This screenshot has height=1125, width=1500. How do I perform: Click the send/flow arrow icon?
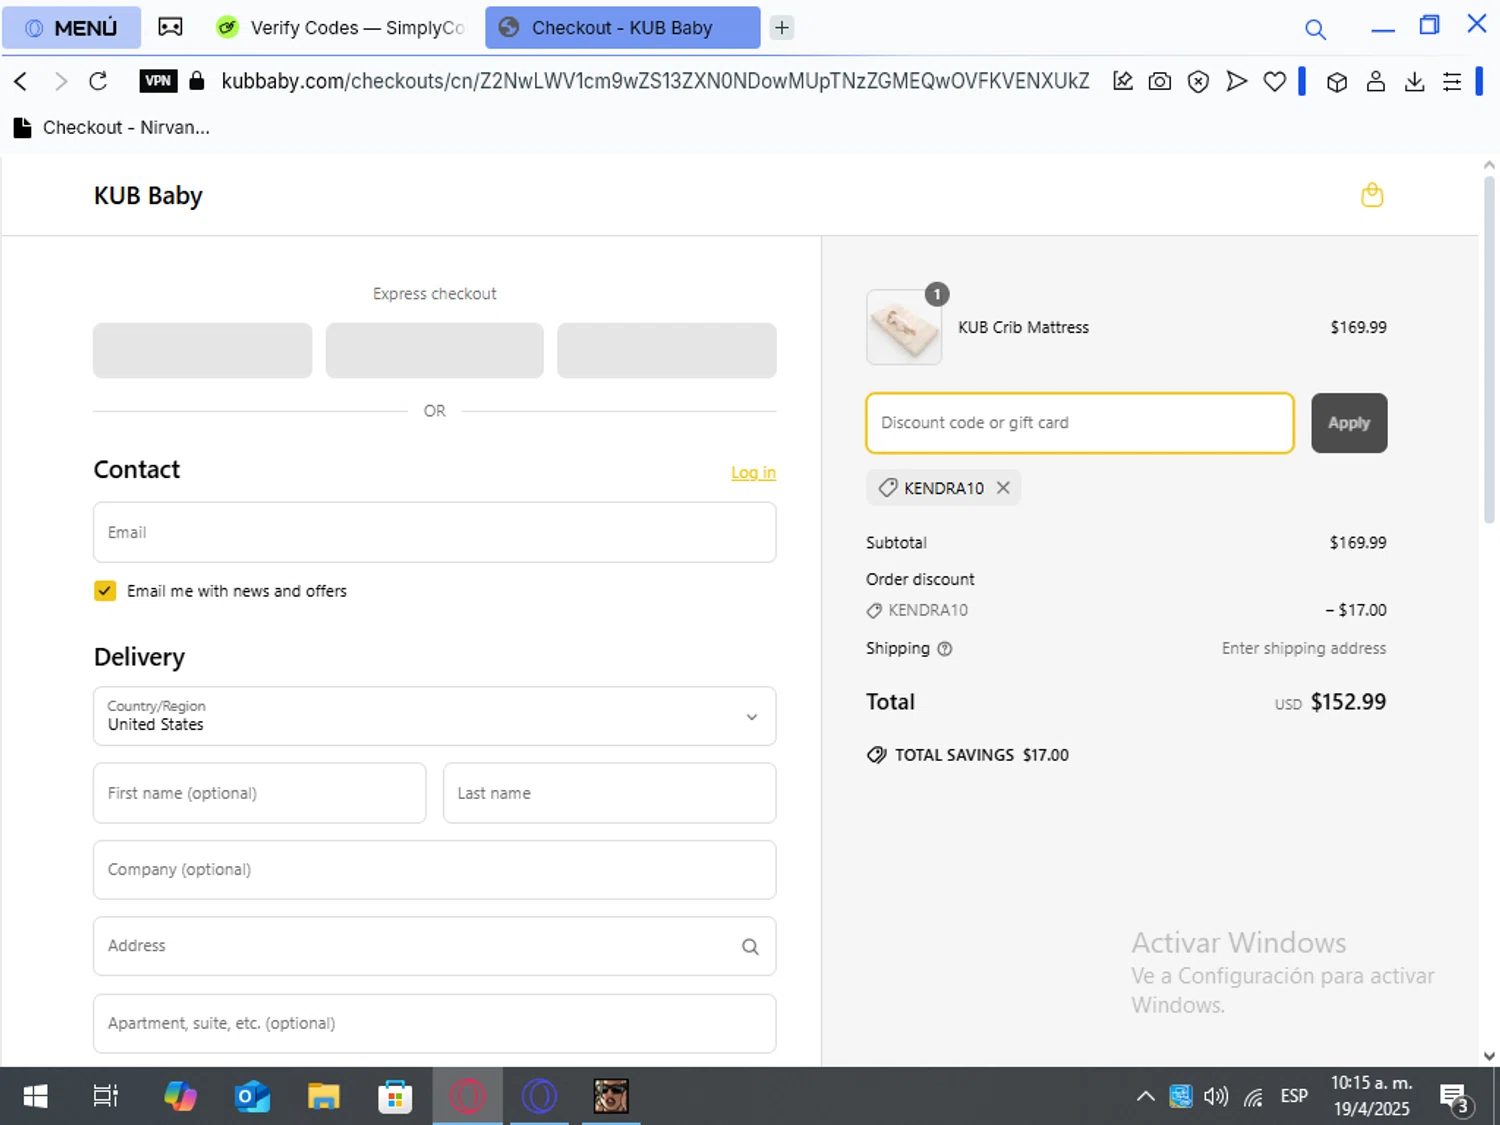(1237, 81)
